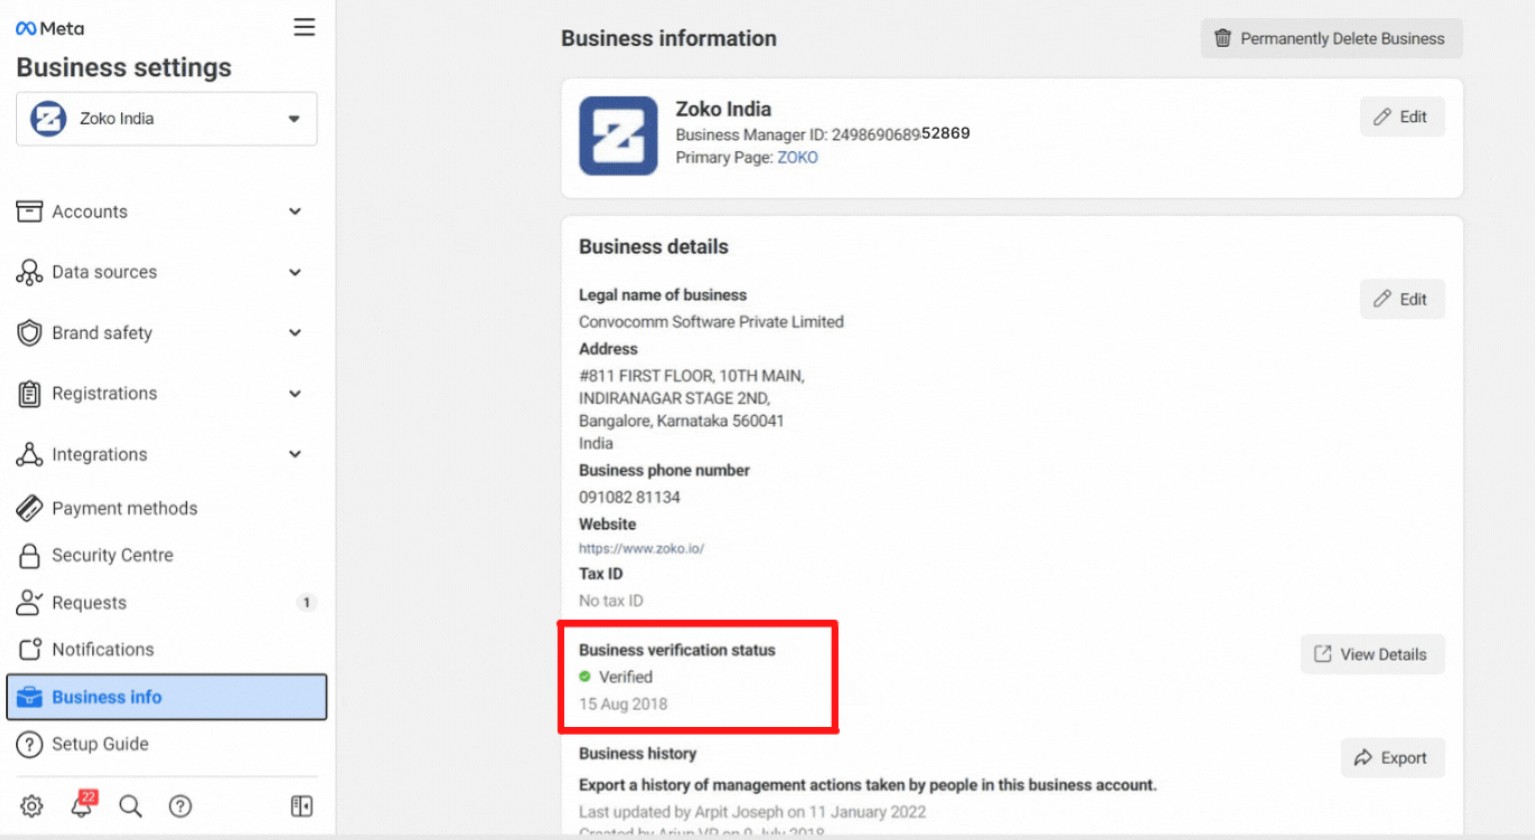Click the Payment methods card icon
The image size is (1535, 840).
29,508
